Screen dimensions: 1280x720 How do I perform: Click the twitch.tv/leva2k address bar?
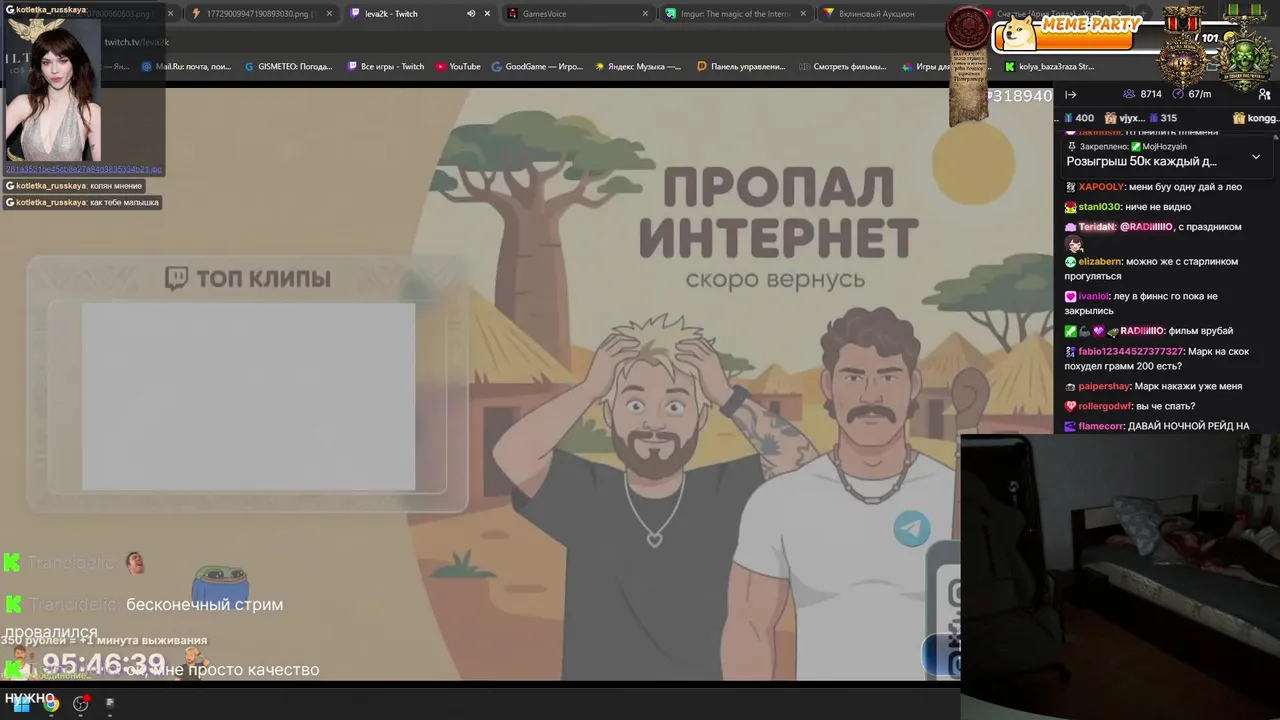[137, 42]
